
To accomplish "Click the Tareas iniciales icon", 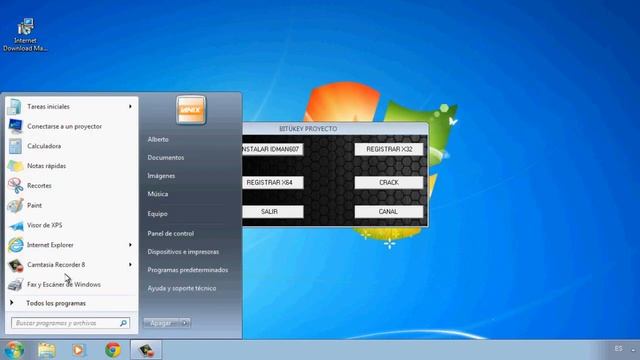I will [15, 107].
